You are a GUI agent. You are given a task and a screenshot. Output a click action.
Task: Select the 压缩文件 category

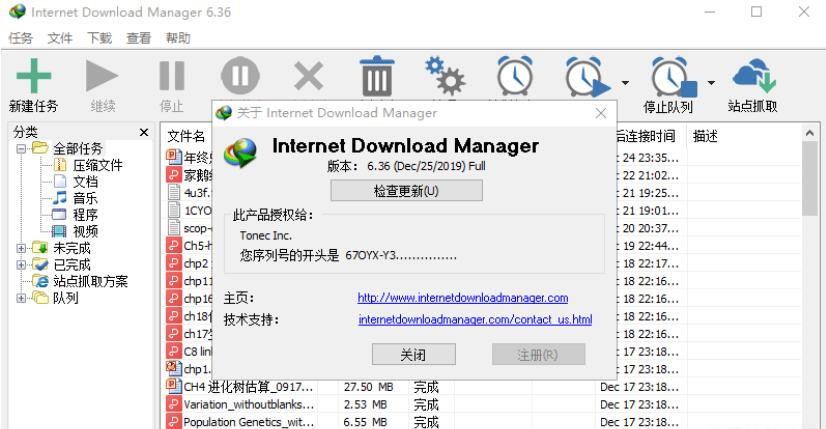click(x=97, y=165)
